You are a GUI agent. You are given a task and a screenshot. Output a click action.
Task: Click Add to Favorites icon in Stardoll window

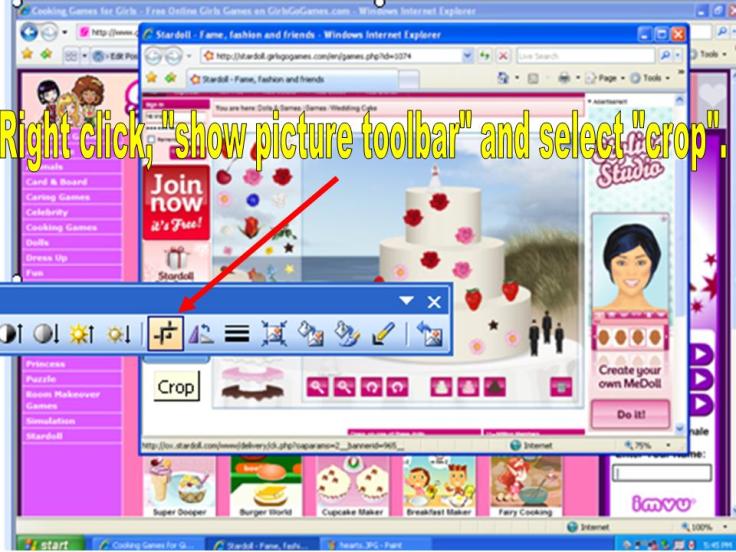click(170, 77)
